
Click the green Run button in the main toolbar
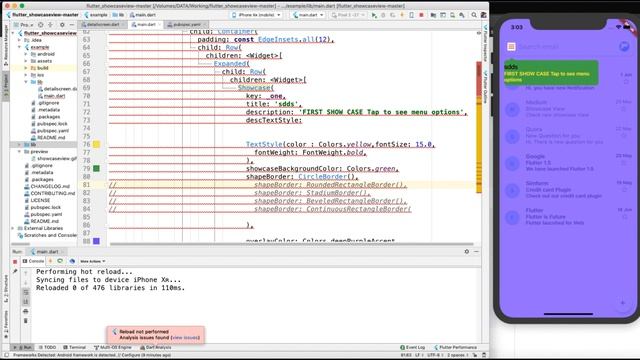click(x=374, y=15)
